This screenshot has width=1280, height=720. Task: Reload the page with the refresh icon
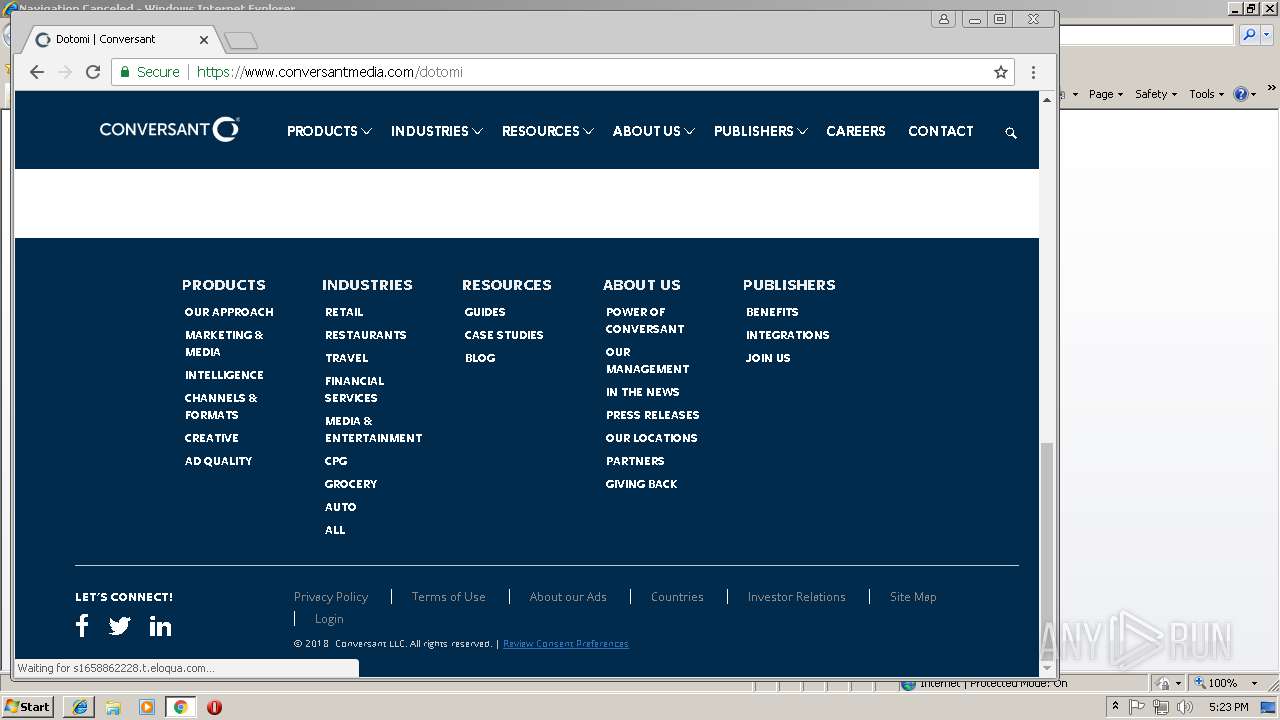point(93,72)
